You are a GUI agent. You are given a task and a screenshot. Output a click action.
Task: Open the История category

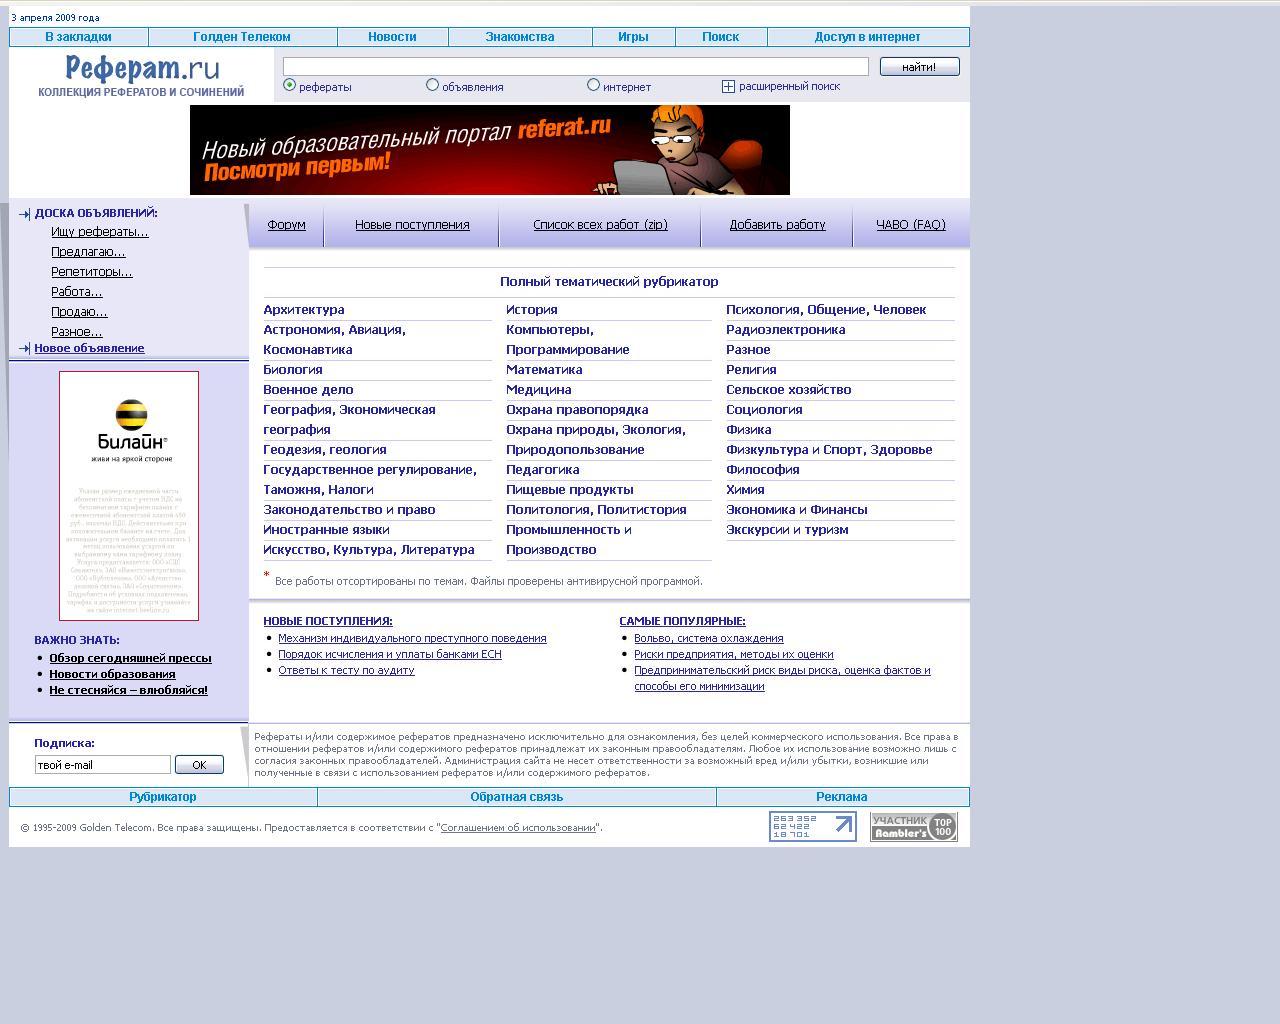(532, 310)
